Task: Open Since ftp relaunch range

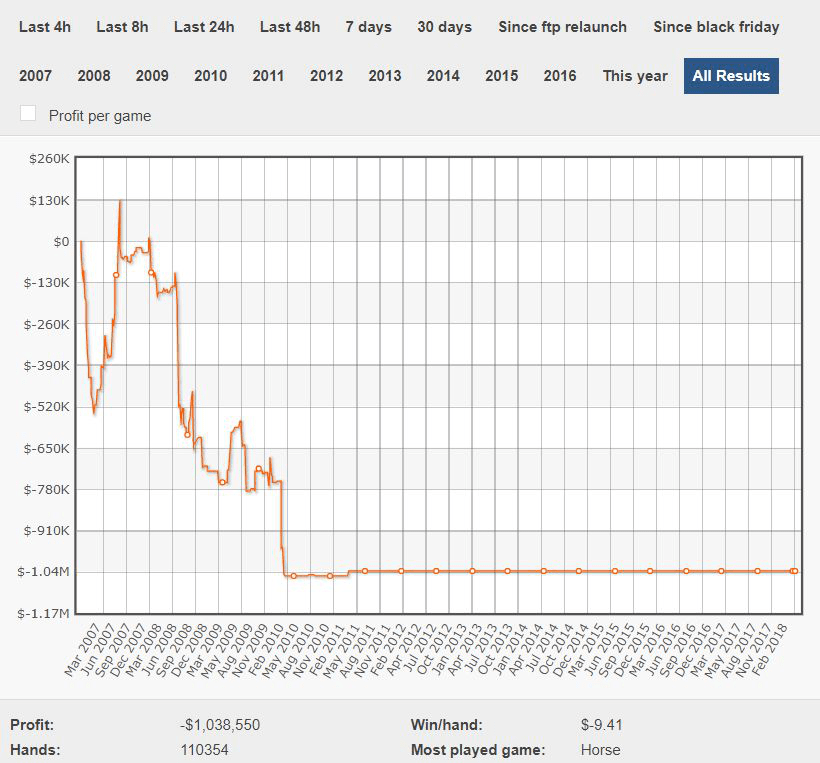Action: point(563,27)
